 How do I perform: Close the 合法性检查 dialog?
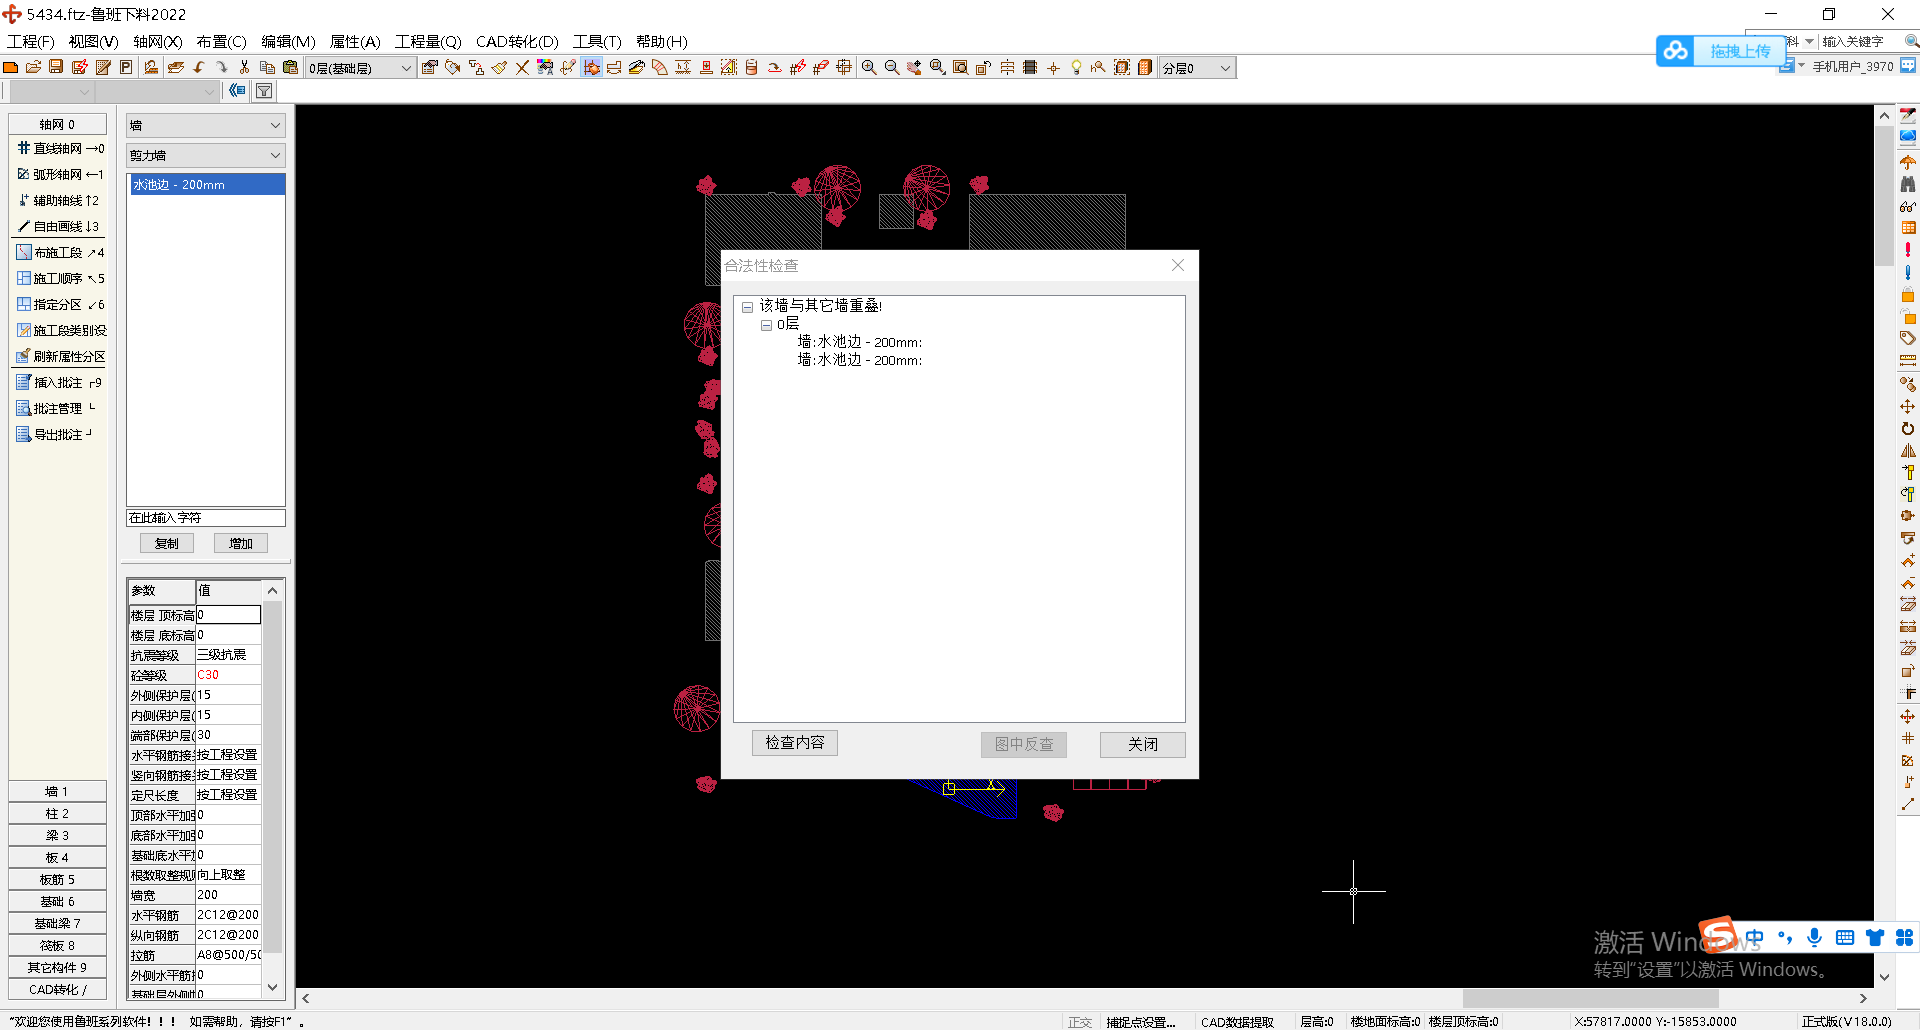[1178, 265]
